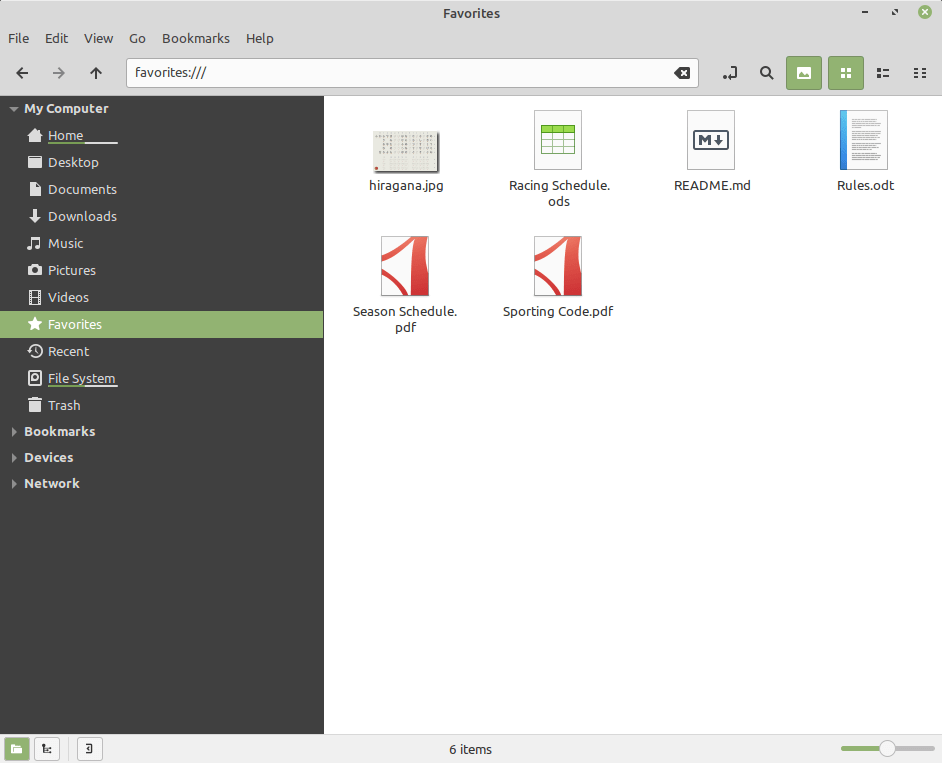Expand the Bookmarks section
This screenshot has height=763, width=942.
point(14,432)
